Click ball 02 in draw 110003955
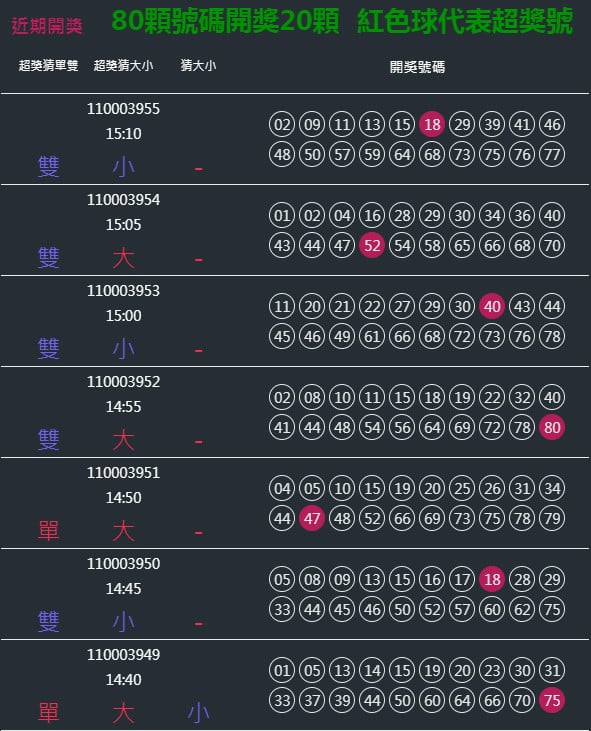The image size is (591, 731). 282,124
